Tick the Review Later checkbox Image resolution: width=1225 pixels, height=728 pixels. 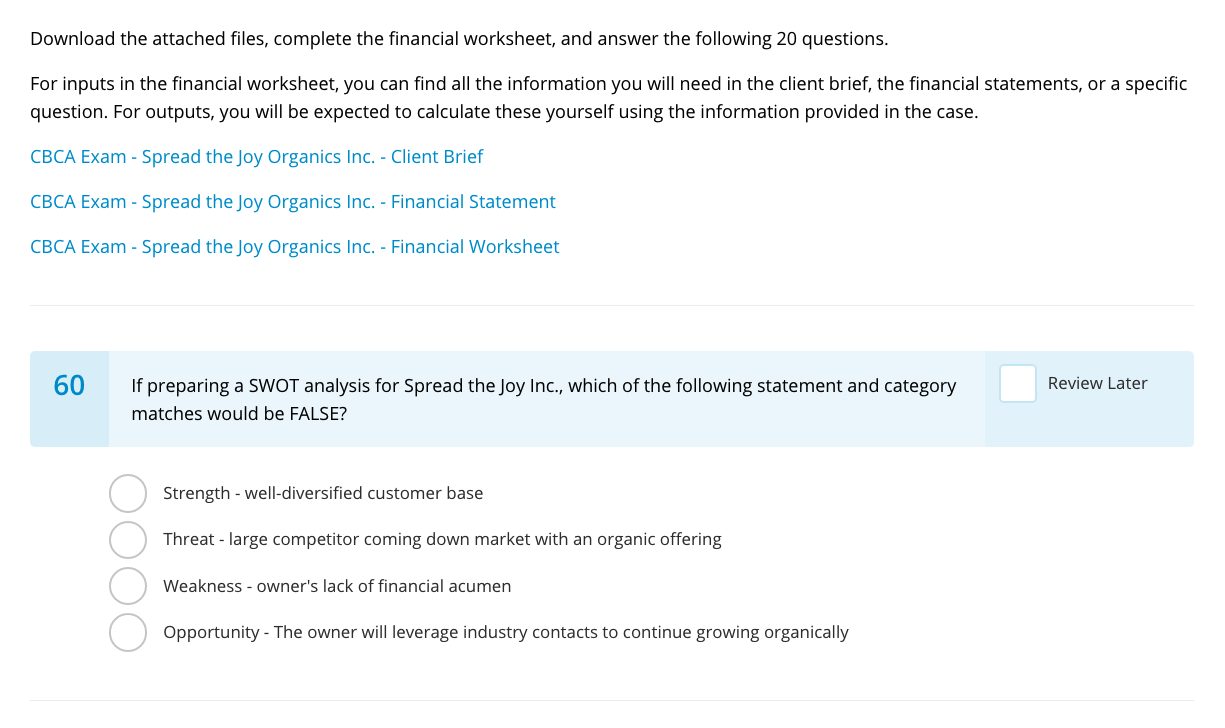1017,384
